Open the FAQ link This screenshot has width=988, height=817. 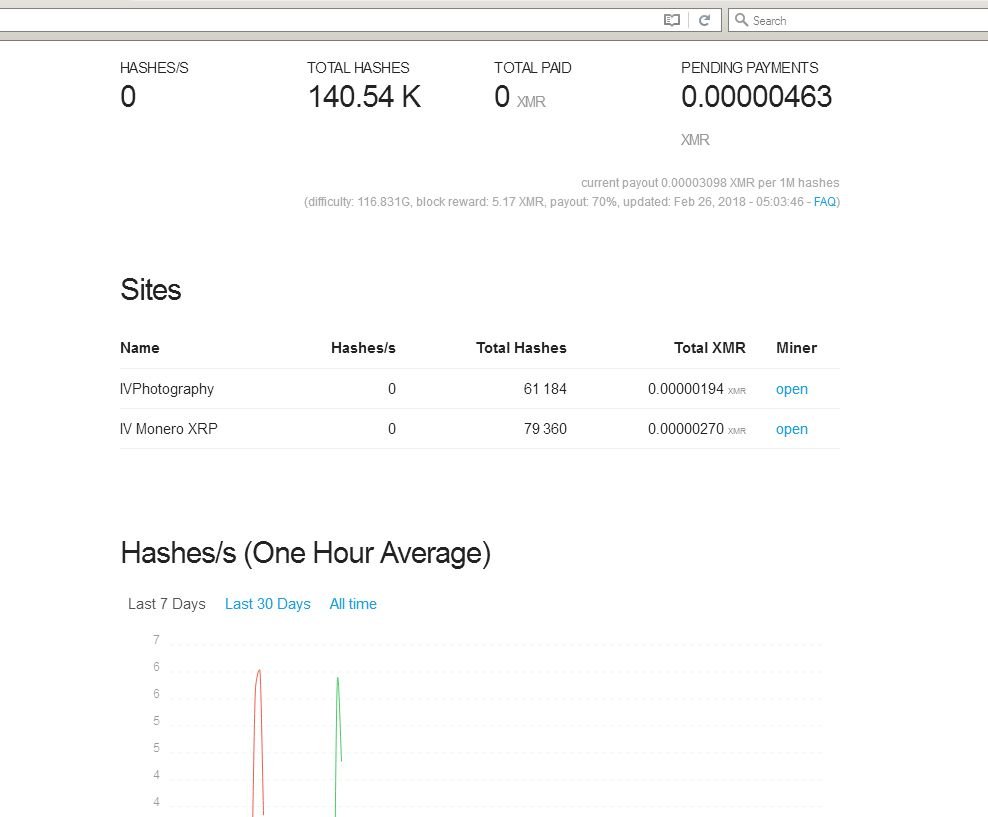tap(825, 202)
